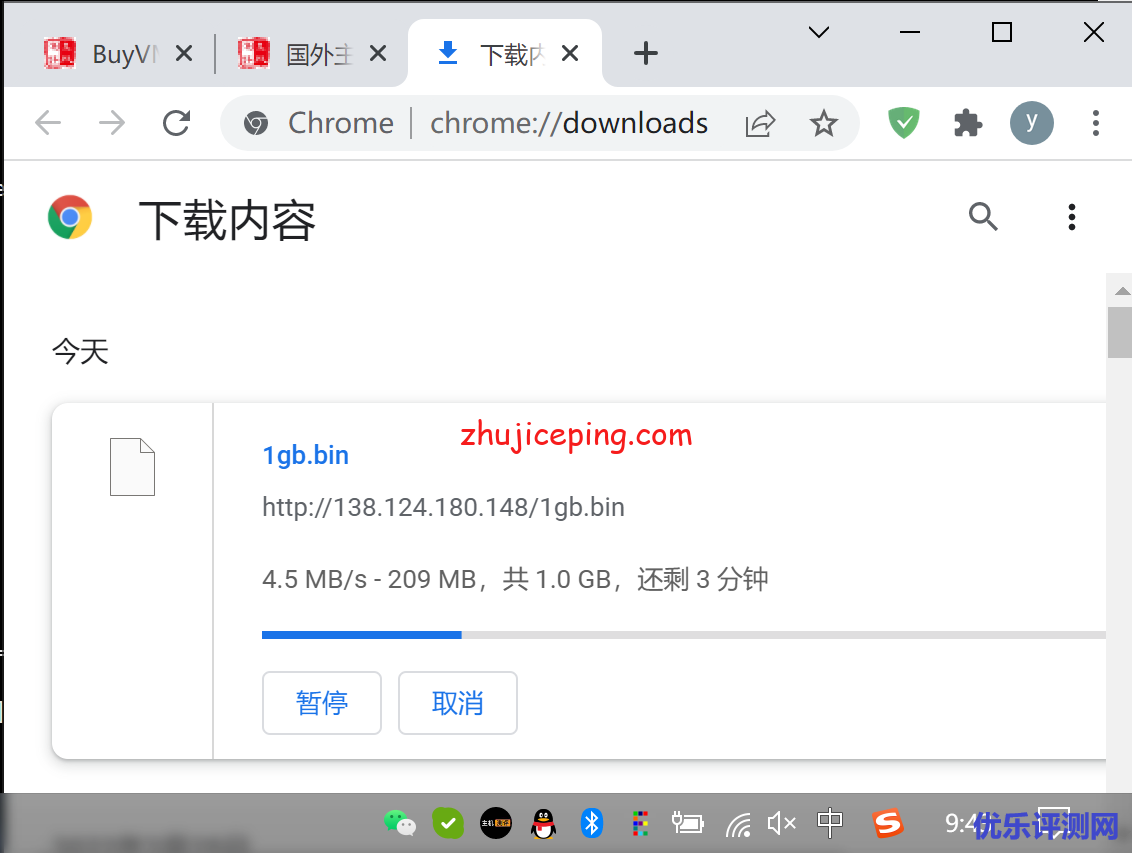Open the 1gb.bin file link
Viewport: 1132px width, 853px height.
tap(305, 455)
